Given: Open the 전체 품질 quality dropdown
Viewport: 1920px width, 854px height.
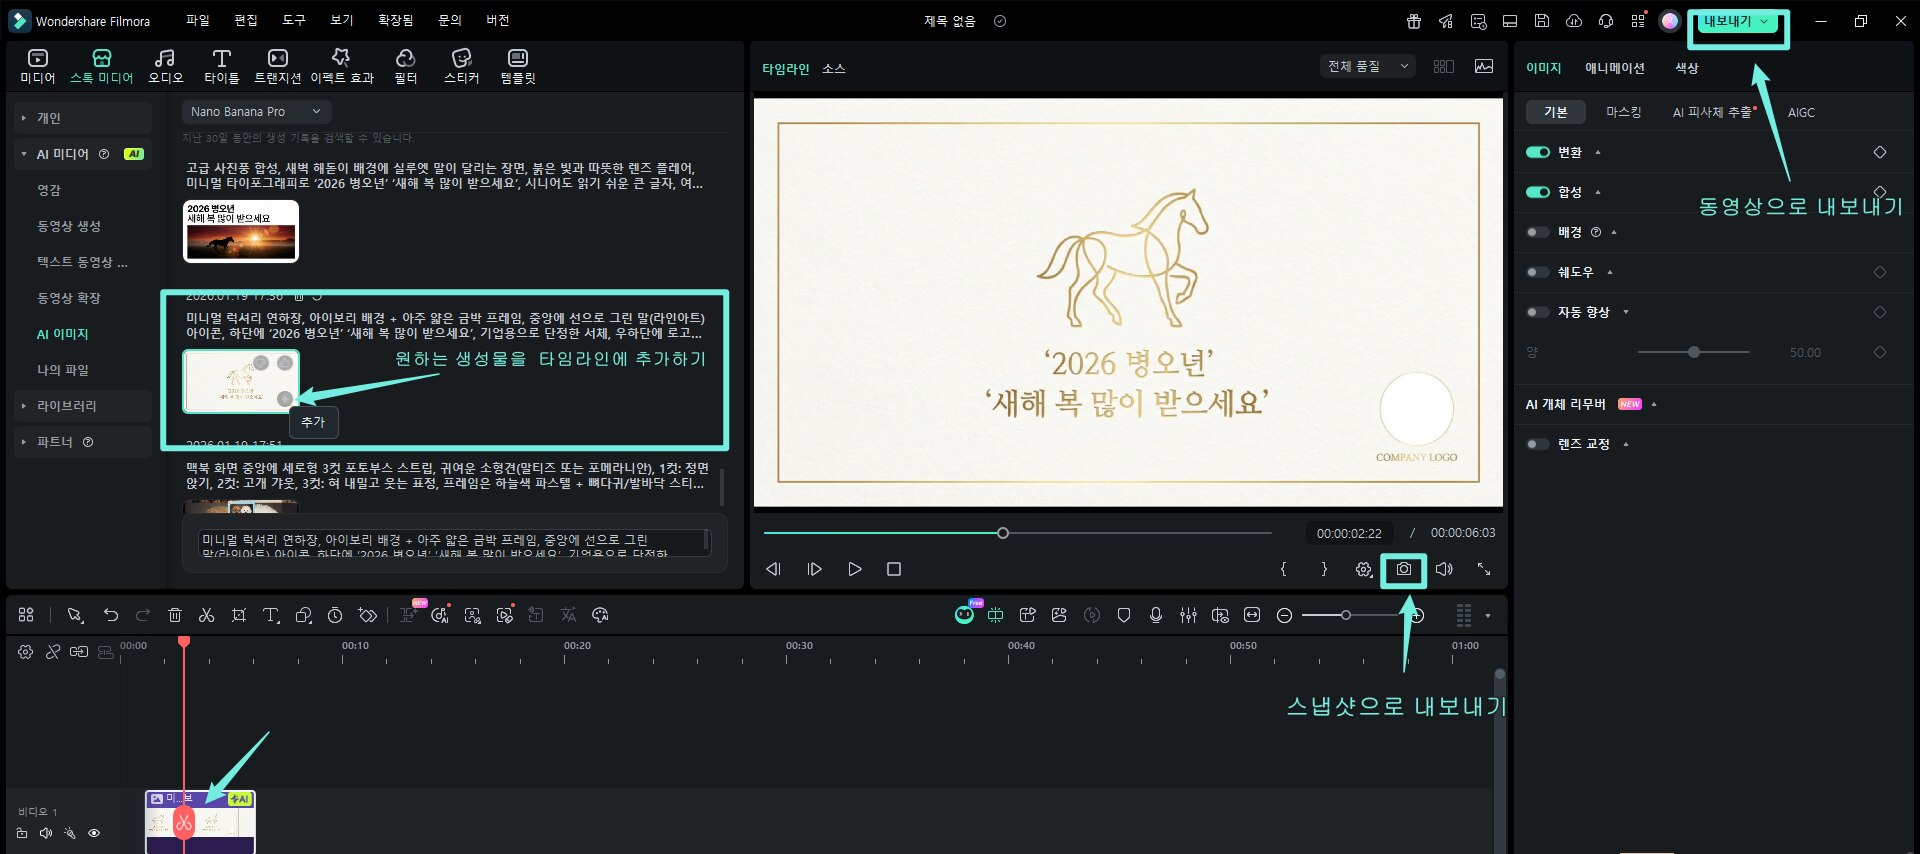Looking at the screenshot, I should [x=1367, y=66].
